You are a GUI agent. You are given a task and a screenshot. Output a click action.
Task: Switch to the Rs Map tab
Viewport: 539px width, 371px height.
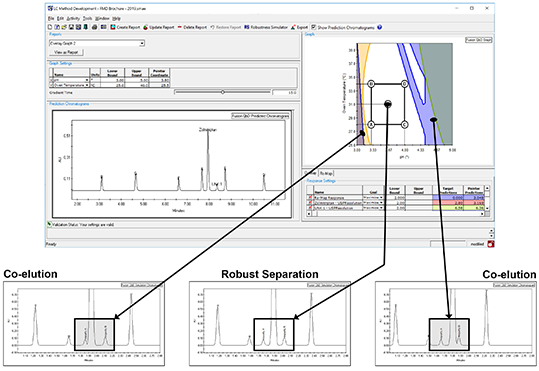point(326,173)
